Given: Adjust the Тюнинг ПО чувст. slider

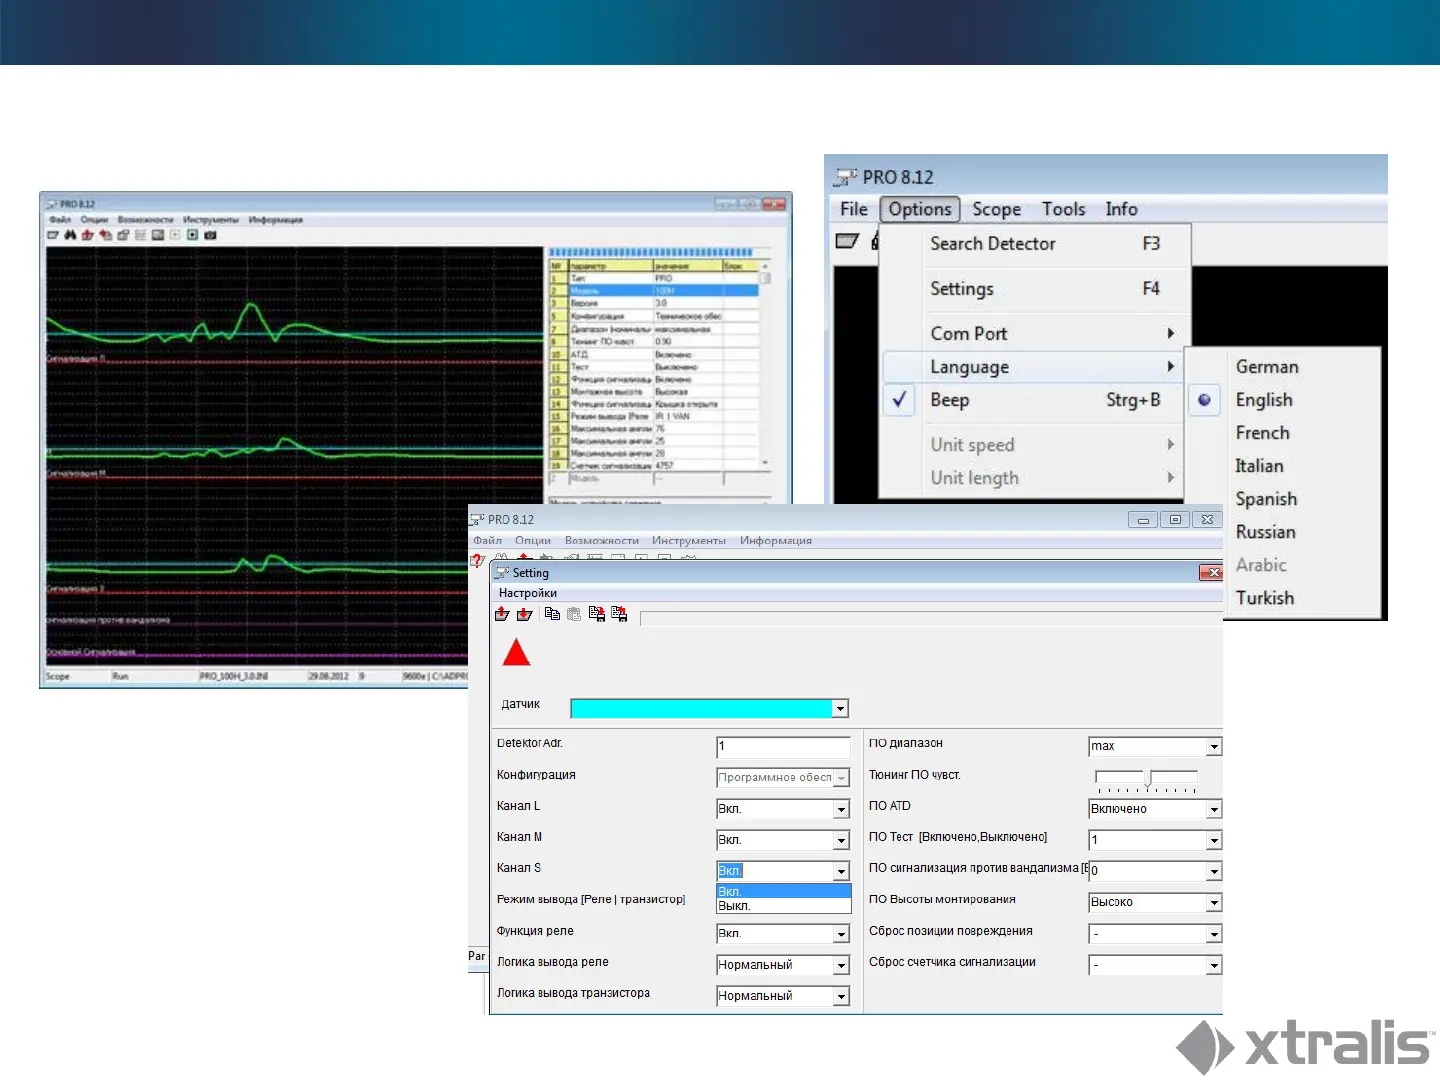Looking at the screenshot, I should point(1149,777).
